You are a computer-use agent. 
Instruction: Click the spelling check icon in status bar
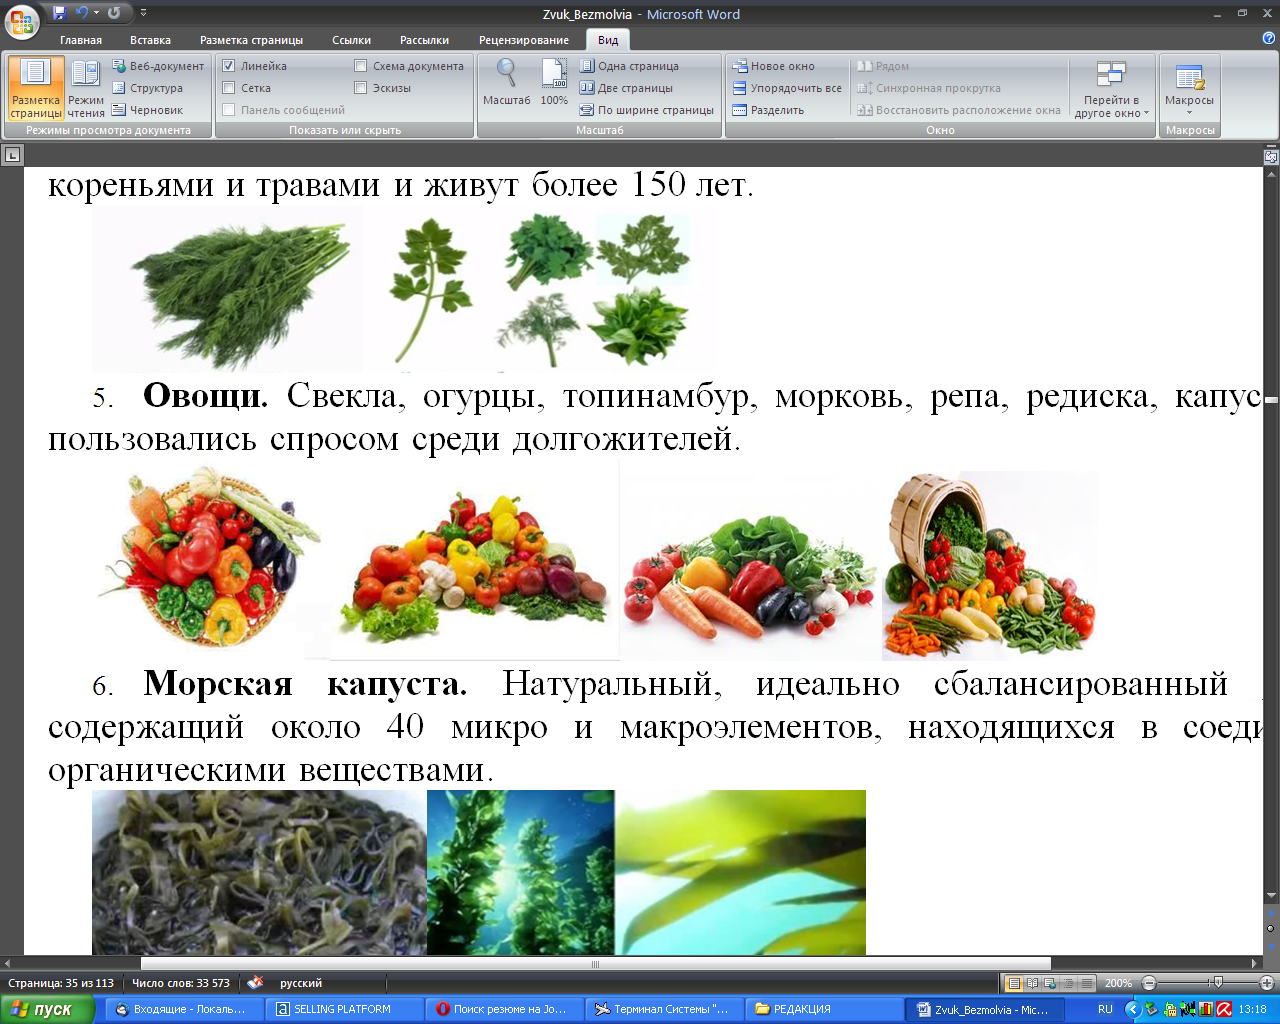click(x=255, y=983)
